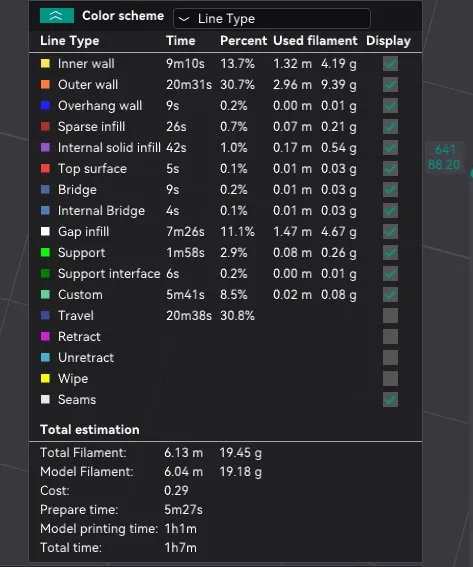Click the Time column header
Screen dimensions: 473x567
click(180, 40)
